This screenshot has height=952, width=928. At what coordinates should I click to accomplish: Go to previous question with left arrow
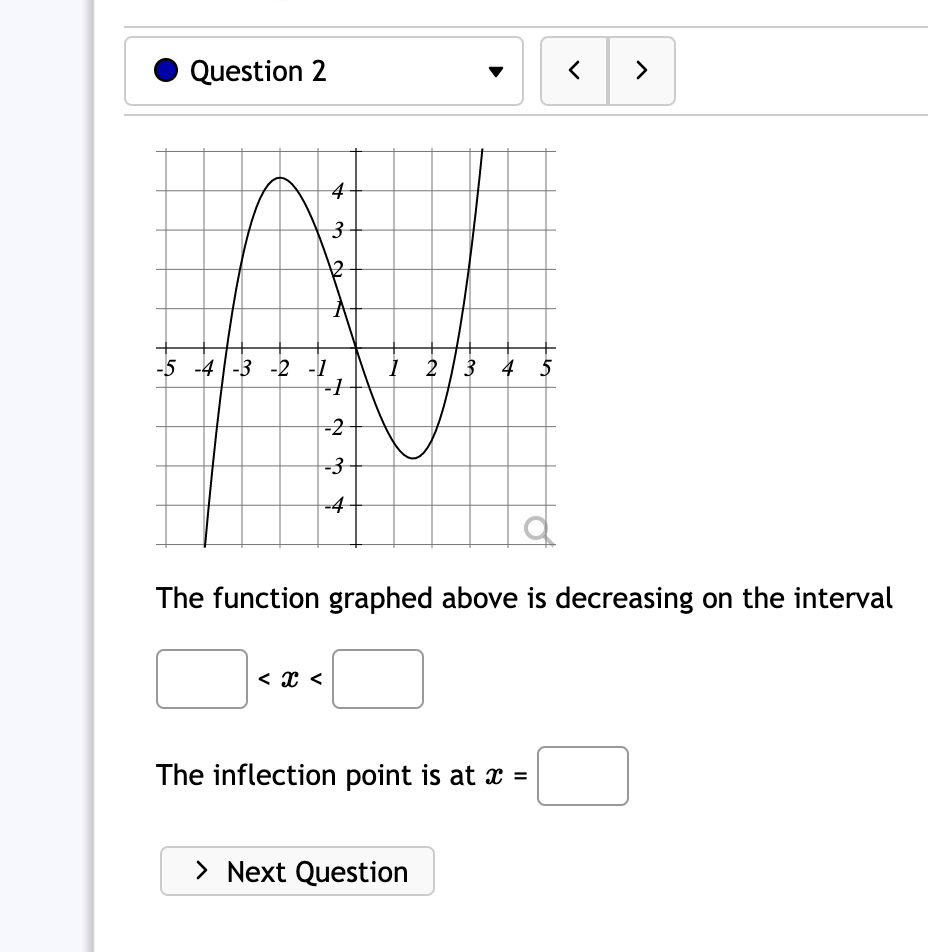[574, 71]
